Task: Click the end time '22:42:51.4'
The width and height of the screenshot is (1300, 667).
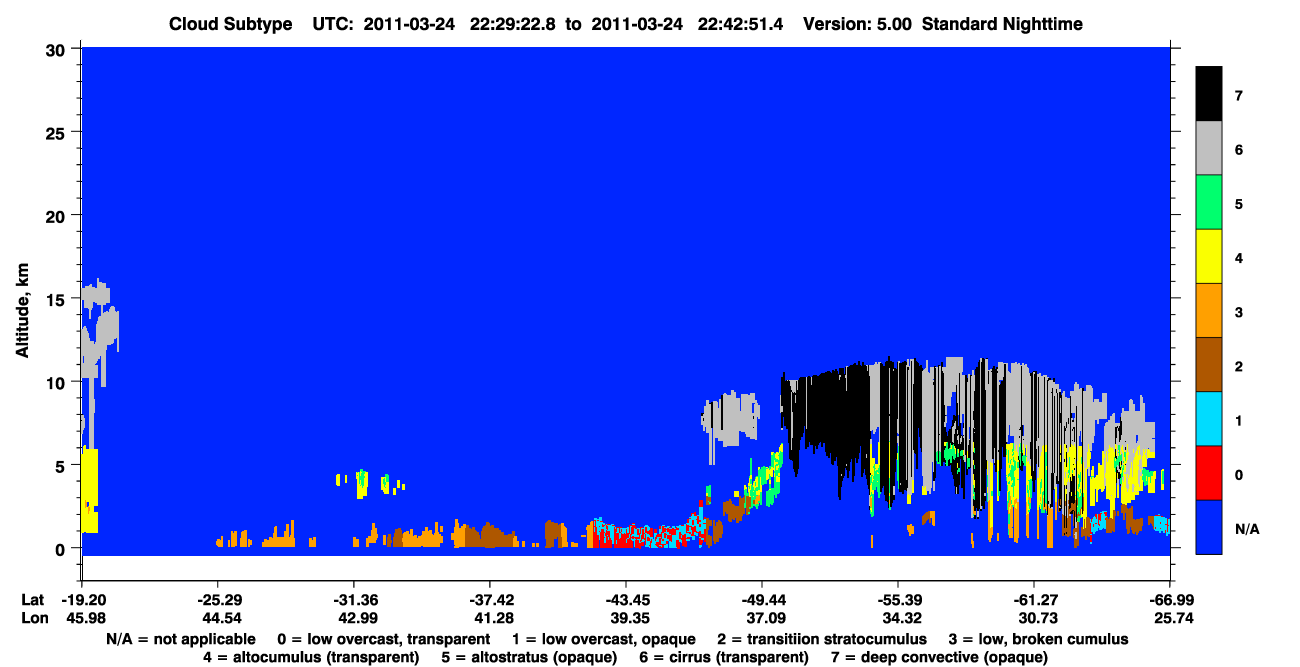Action: 742,24
